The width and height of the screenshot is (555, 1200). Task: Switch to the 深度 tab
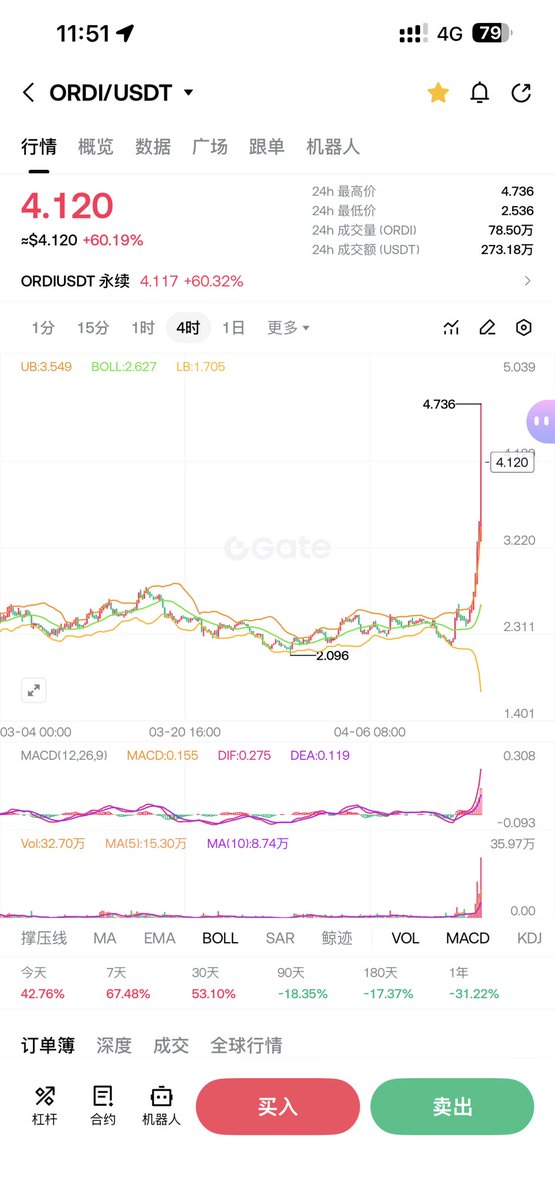click(x=114, y=1045)
